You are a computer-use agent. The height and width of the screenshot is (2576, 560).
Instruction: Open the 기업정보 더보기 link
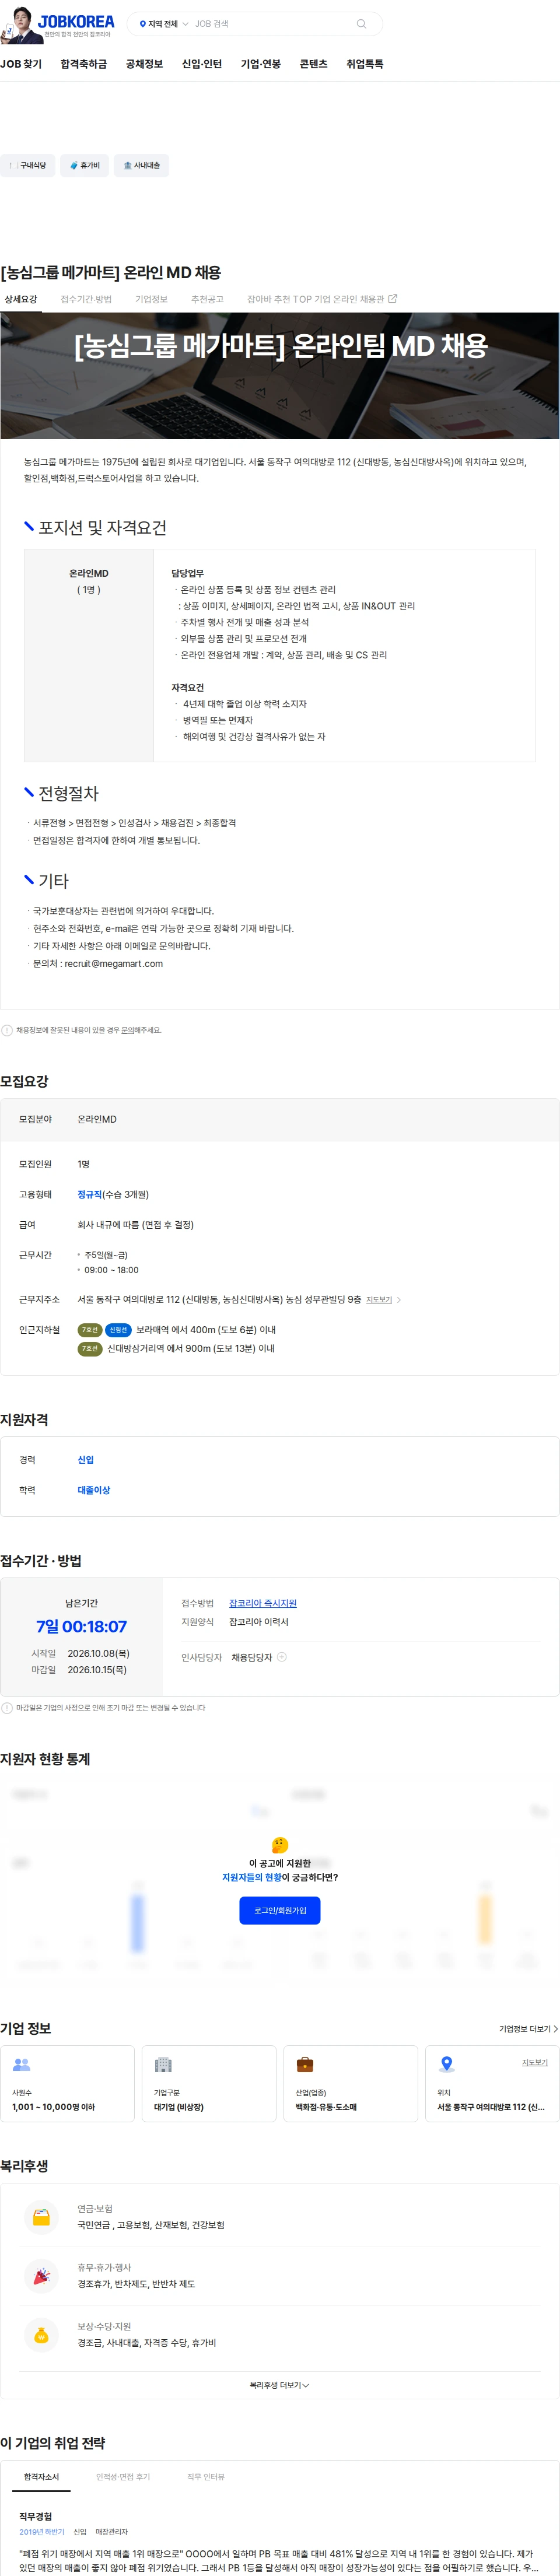coord(528,2029)
